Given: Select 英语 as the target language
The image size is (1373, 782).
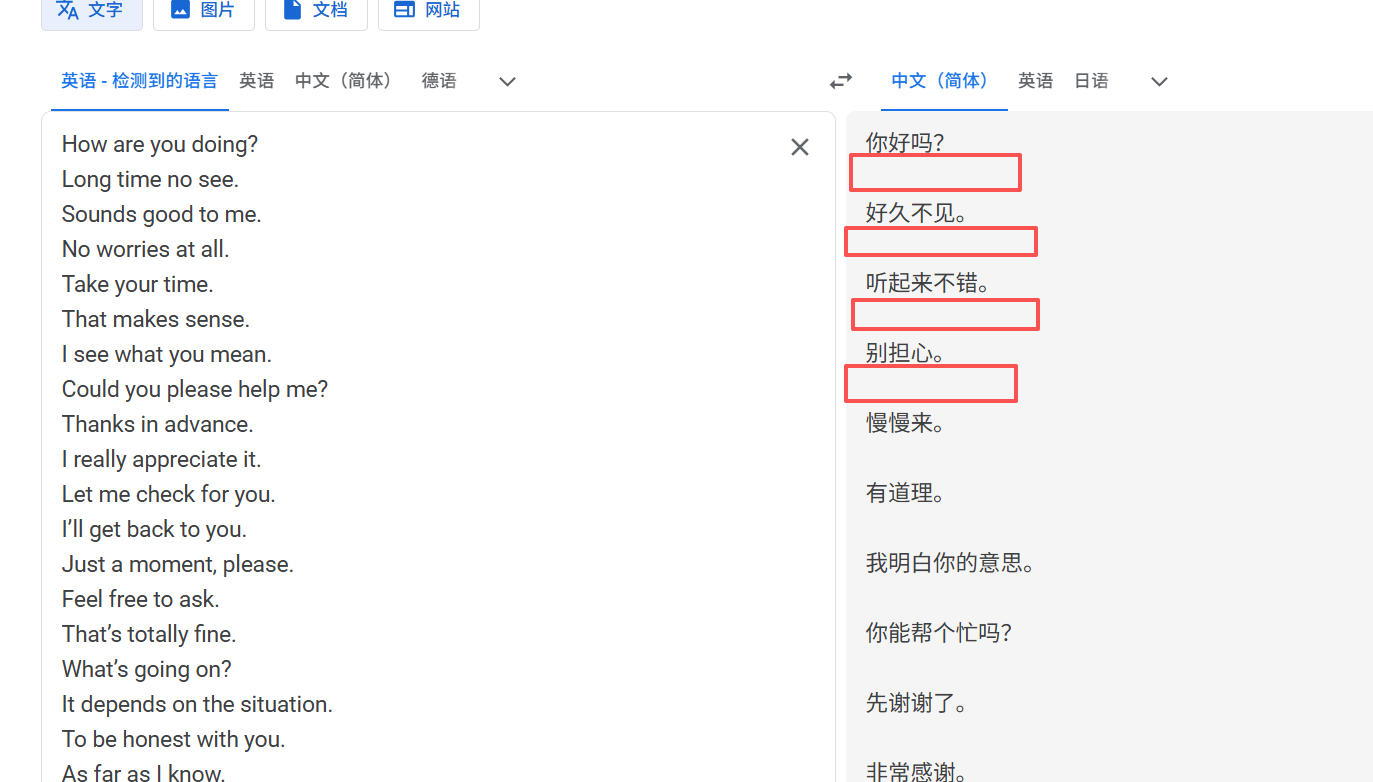Looking at the screenshot, I should click(x=1035, y=81).
